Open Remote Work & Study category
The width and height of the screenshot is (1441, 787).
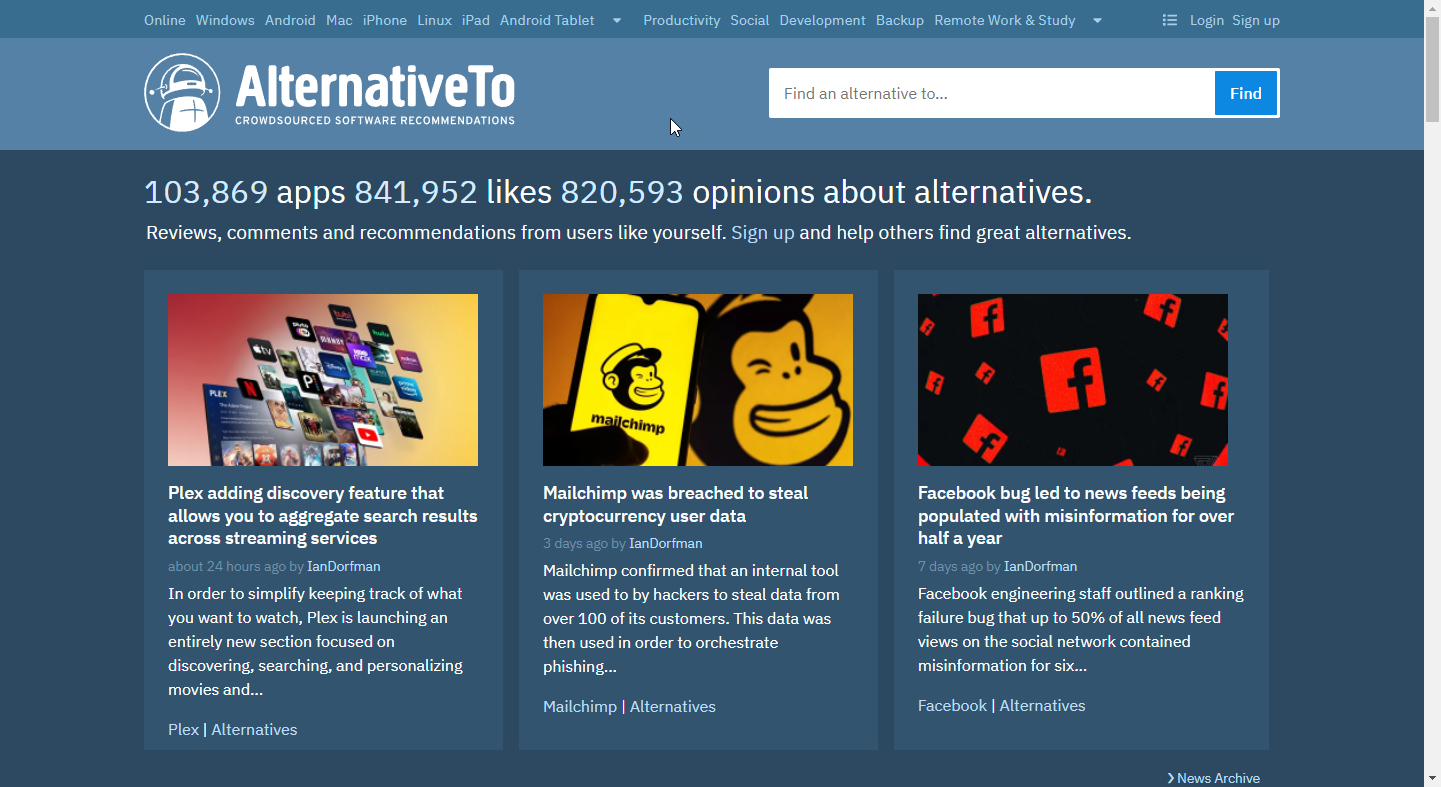[1005, 20]
